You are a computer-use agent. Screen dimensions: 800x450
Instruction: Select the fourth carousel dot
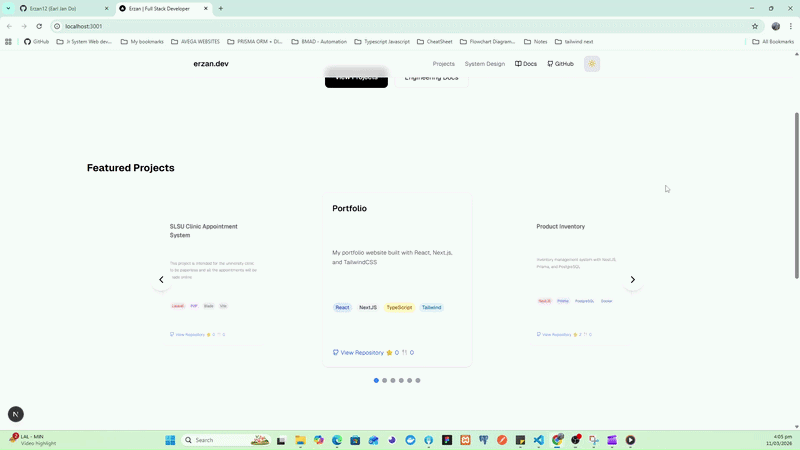401,381
